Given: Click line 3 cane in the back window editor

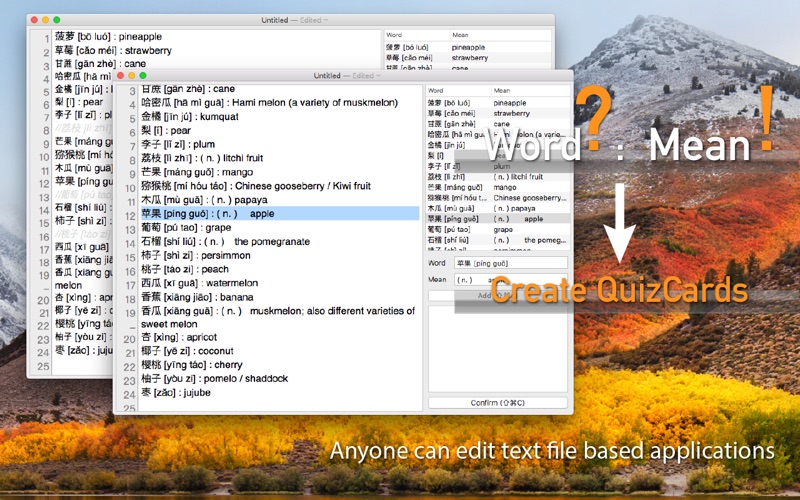Looking at the screenshot, I should point(101,64).
